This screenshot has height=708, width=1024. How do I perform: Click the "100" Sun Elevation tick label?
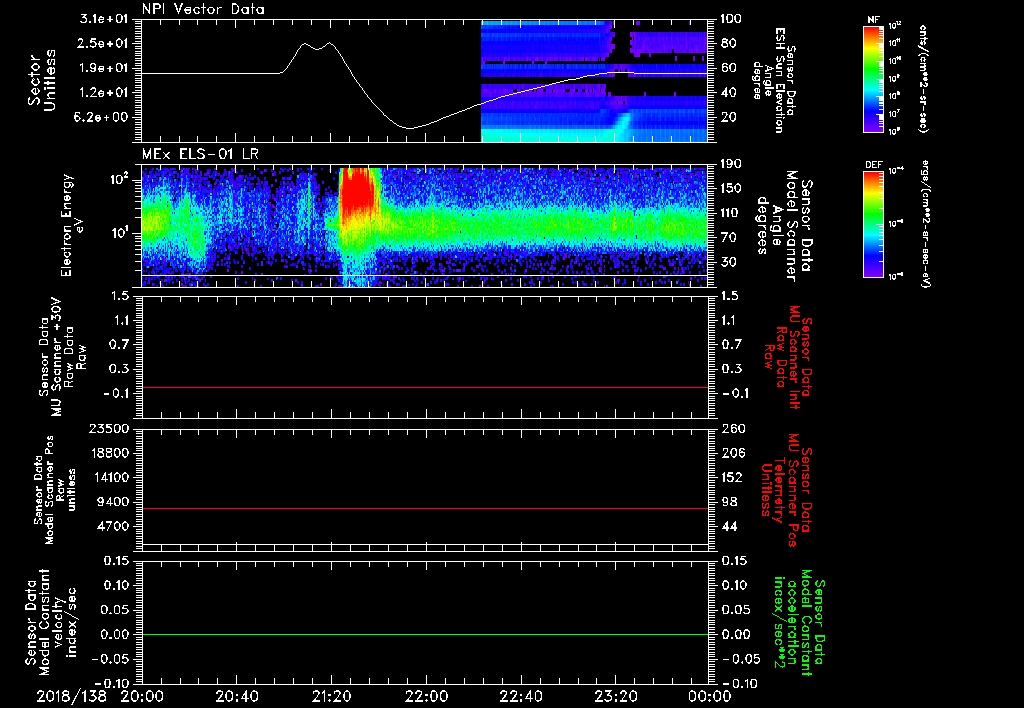(x=733, y=19)
